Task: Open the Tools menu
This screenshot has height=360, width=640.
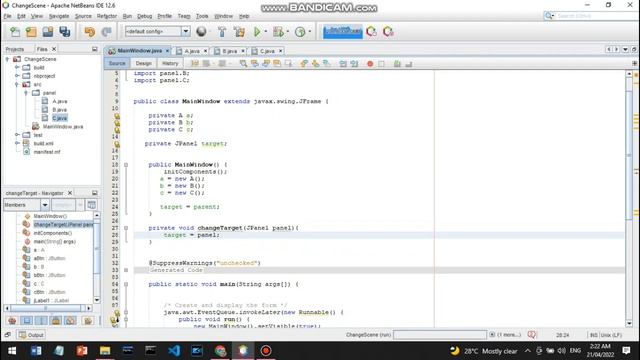Action: [x=202, y=16]
